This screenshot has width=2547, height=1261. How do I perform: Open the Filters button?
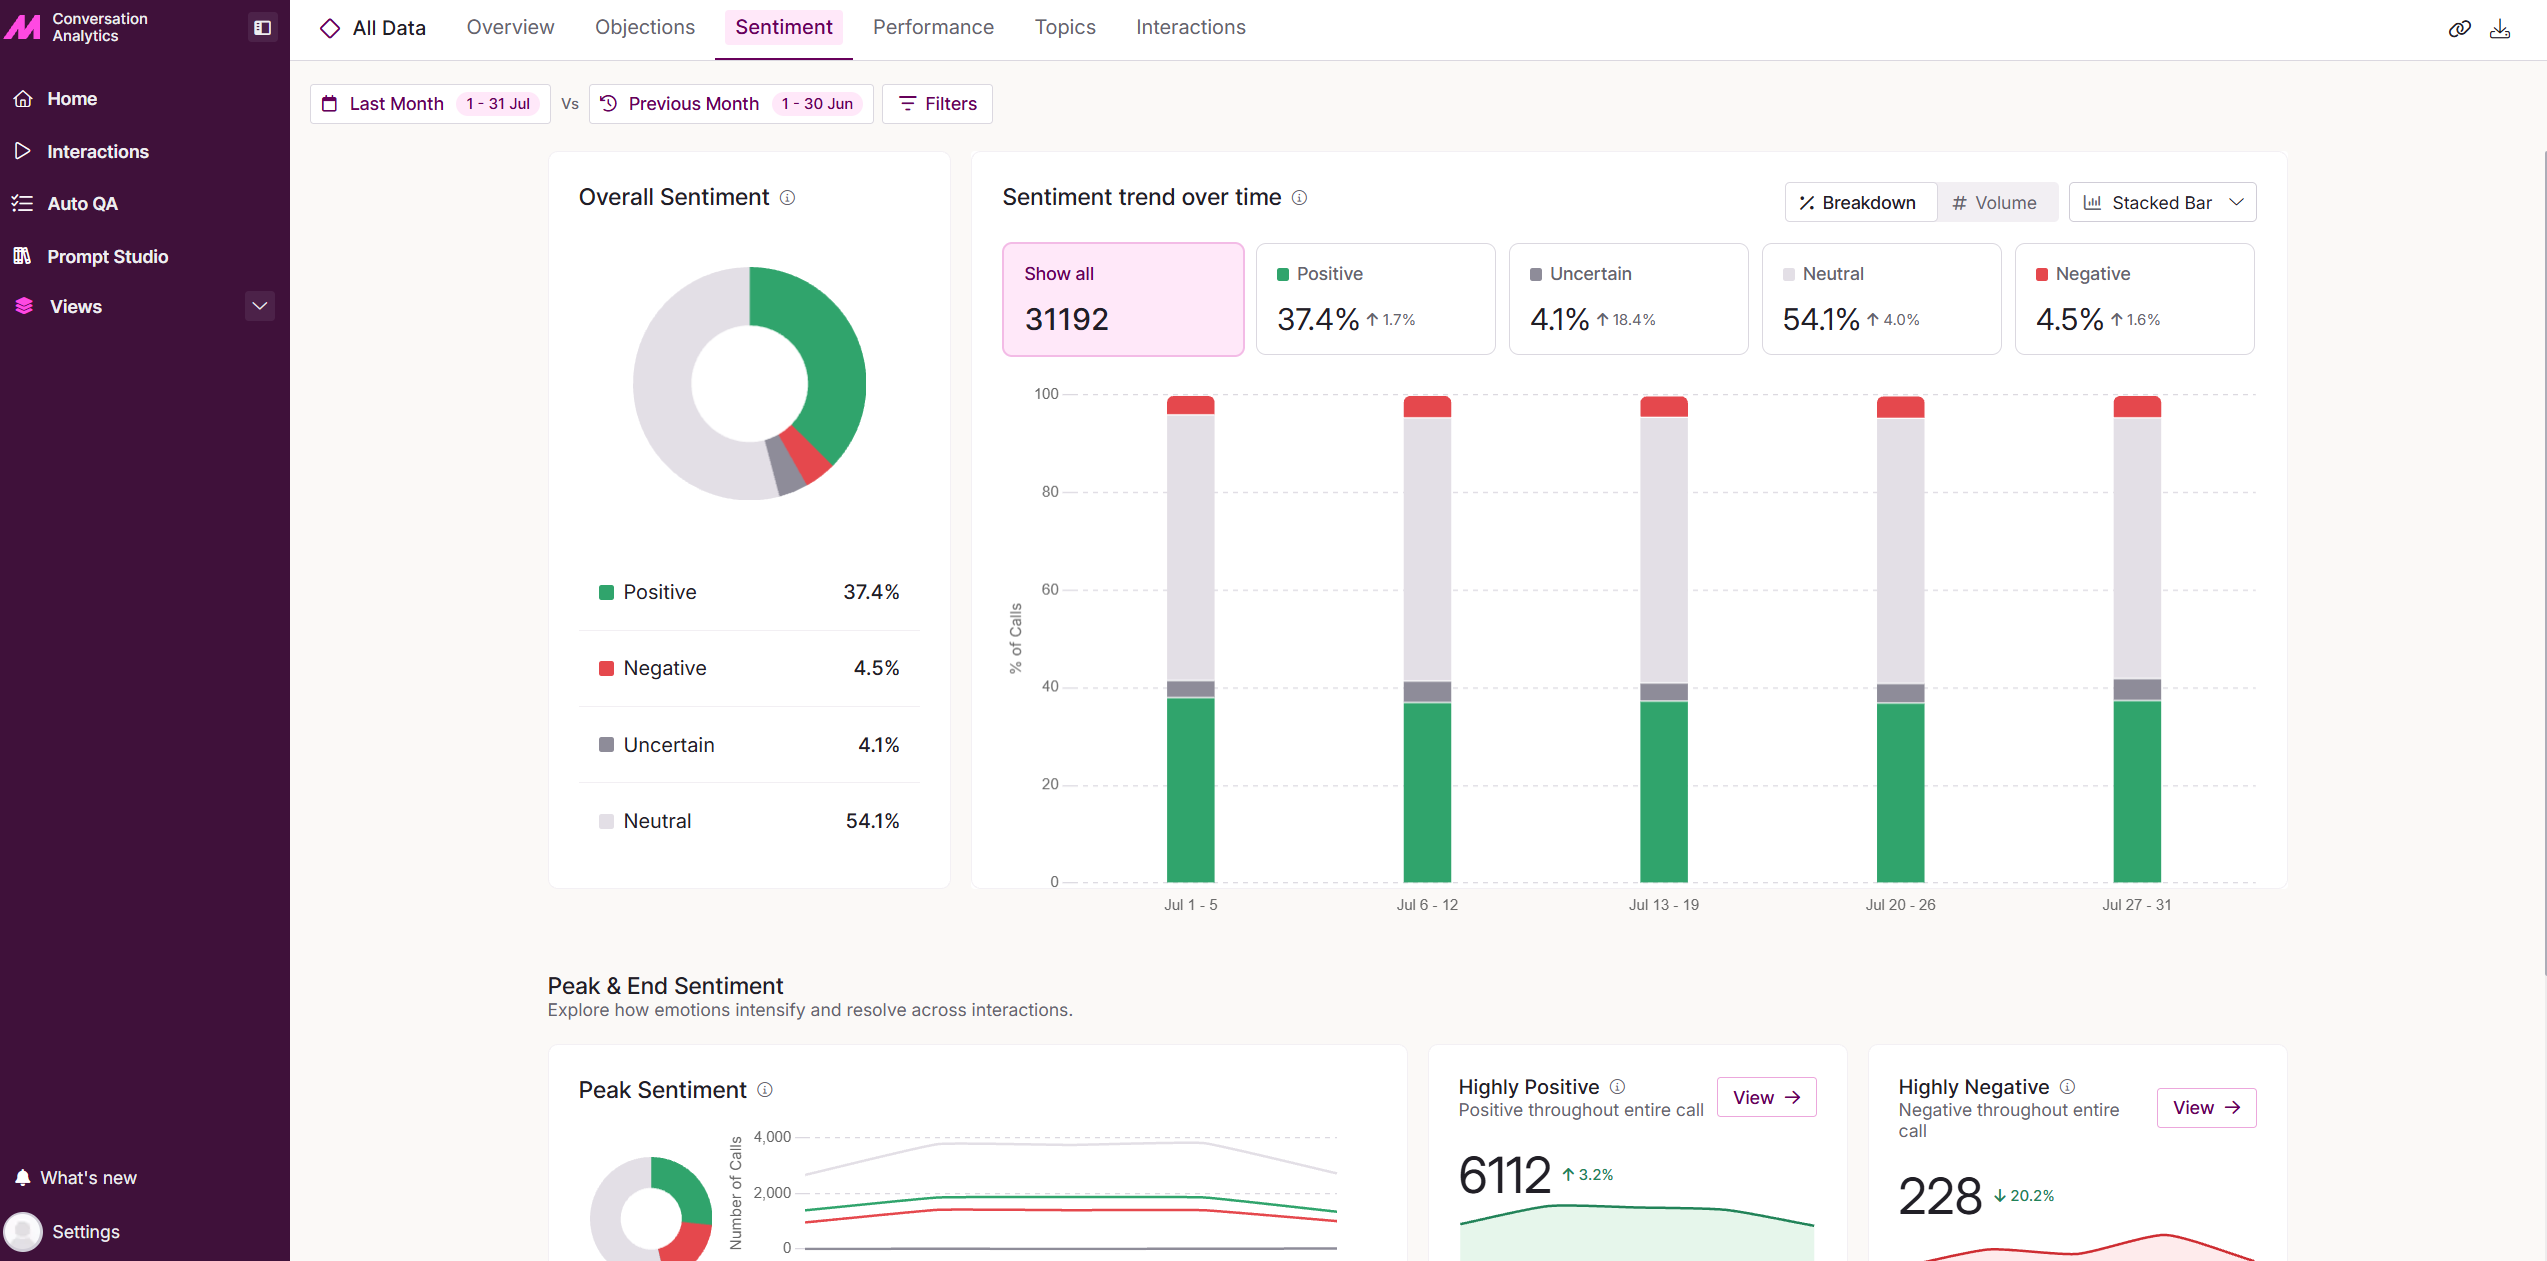[x=937, y=103]
